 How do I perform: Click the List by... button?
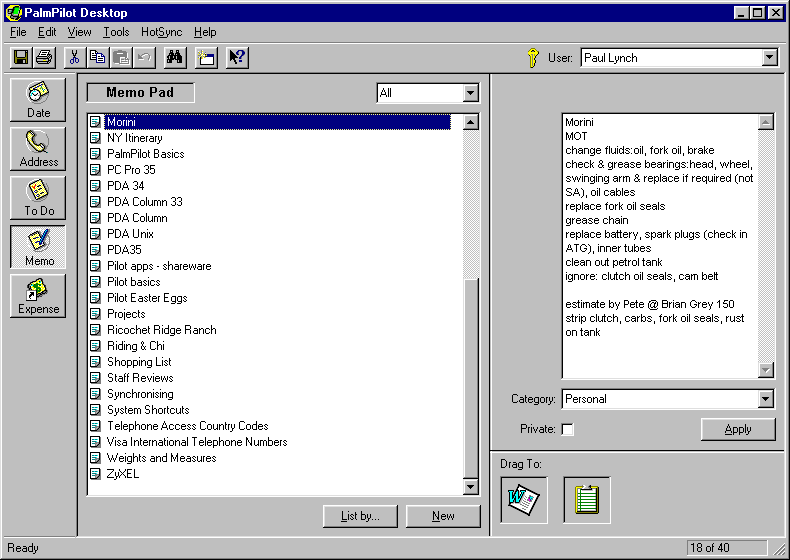tap(360, 516)
